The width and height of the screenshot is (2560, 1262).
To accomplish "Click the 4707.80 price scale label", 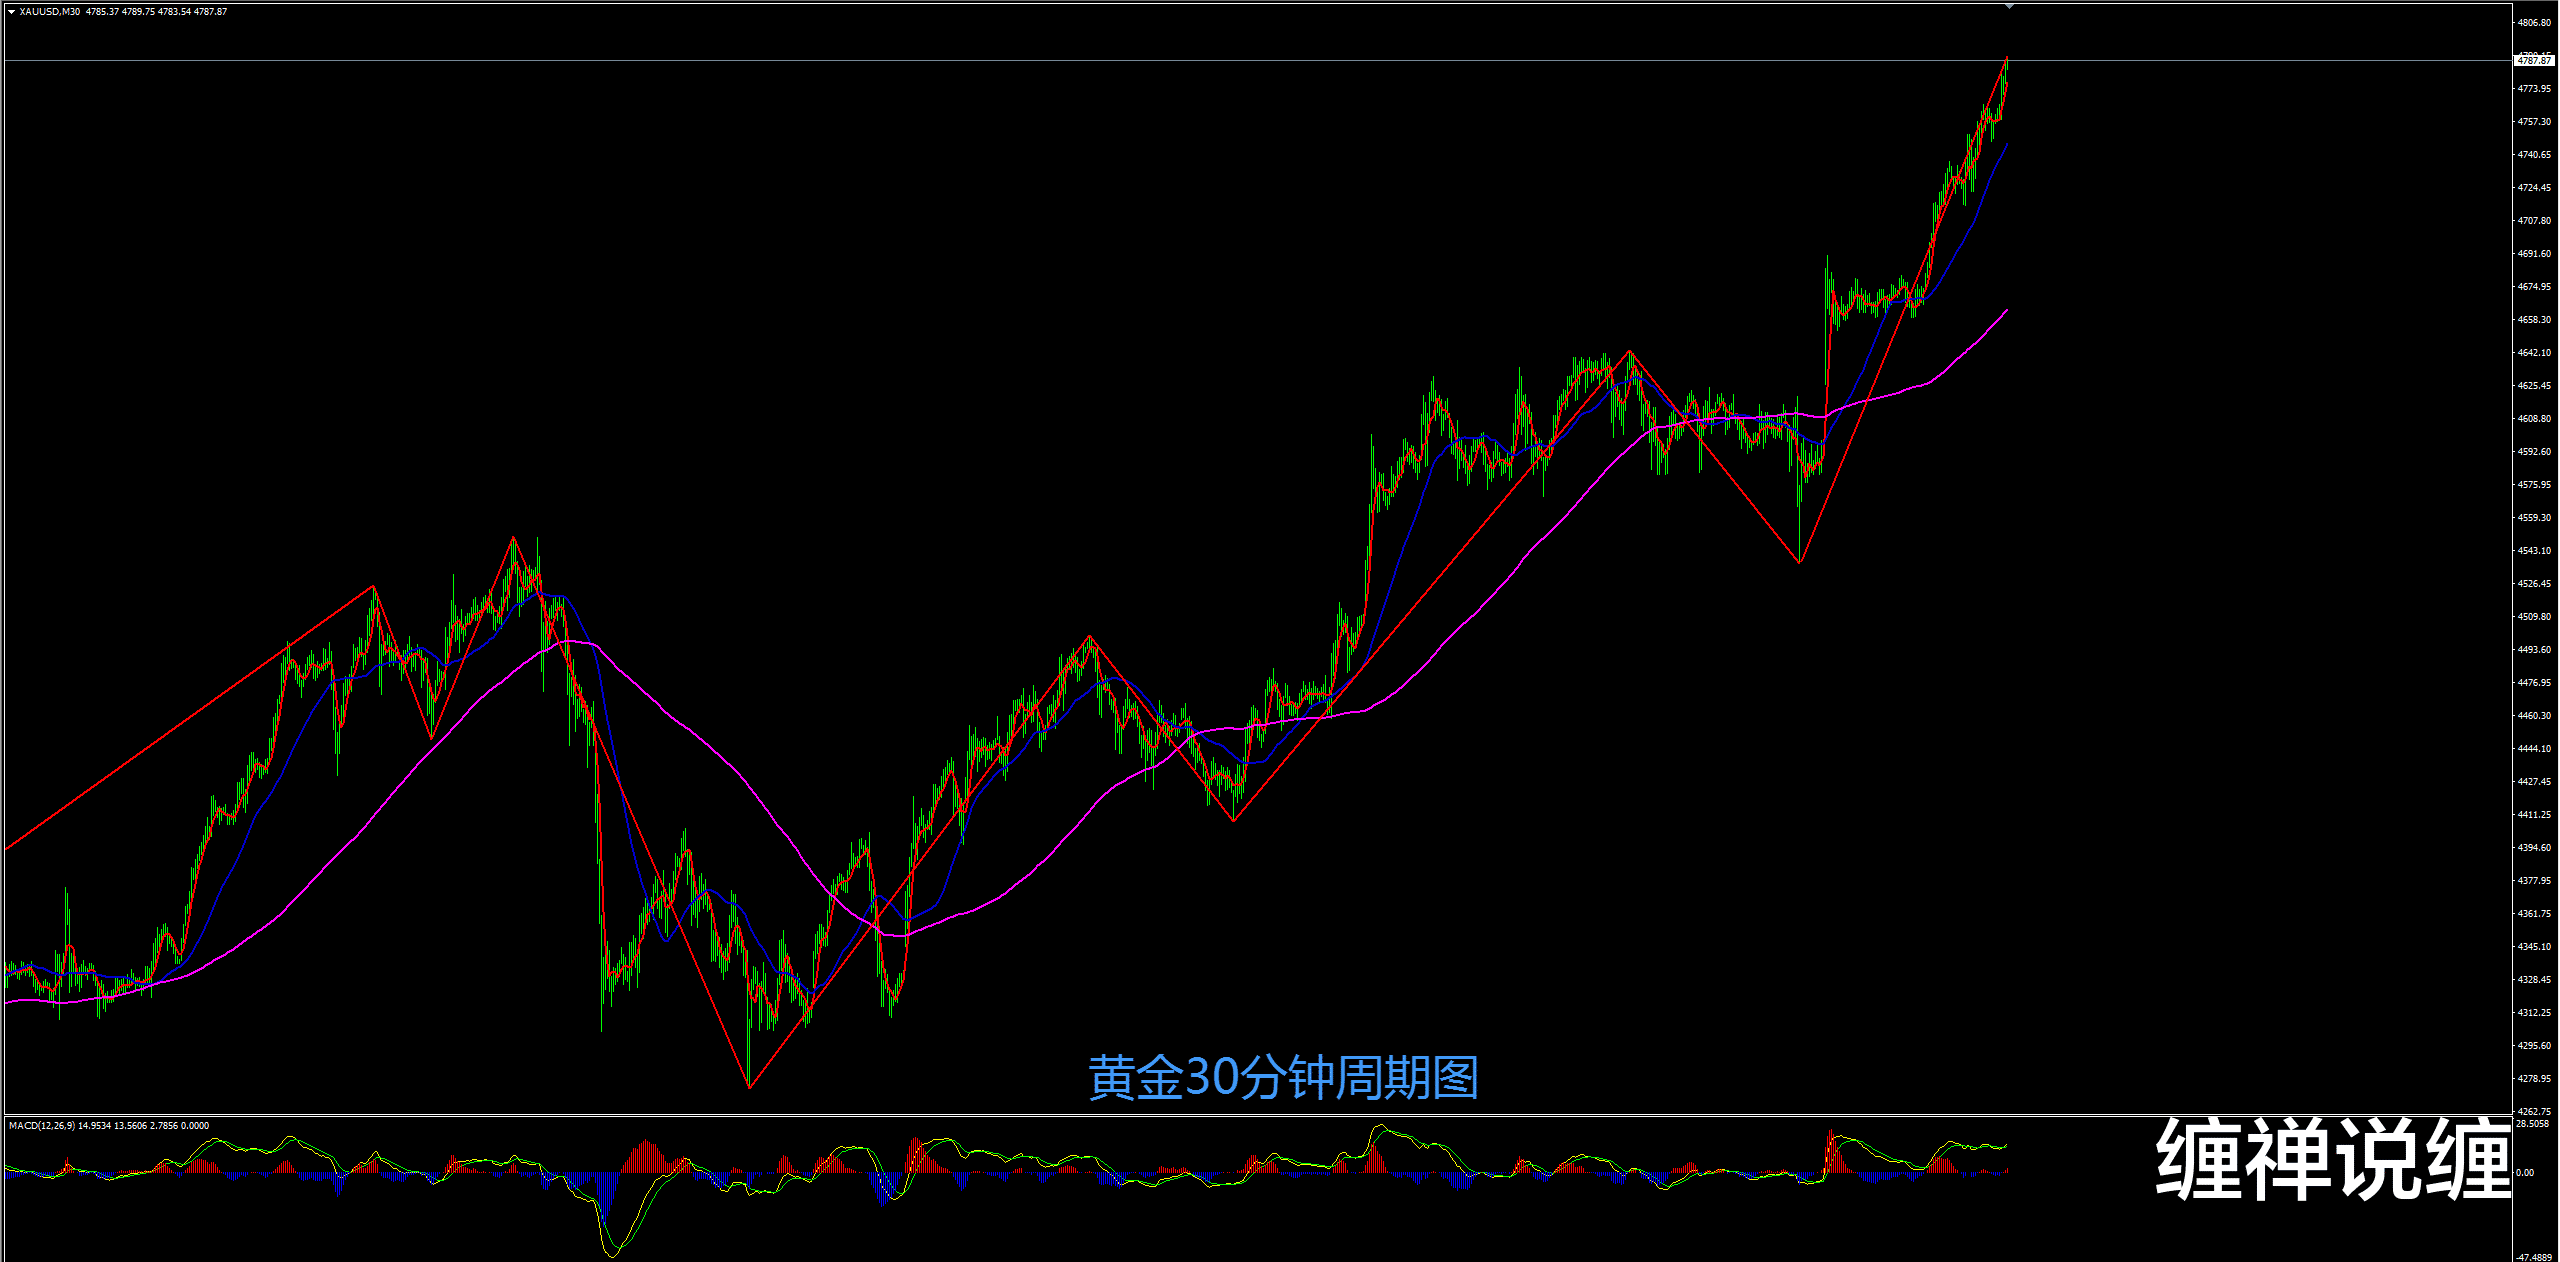I will 2534,221.
